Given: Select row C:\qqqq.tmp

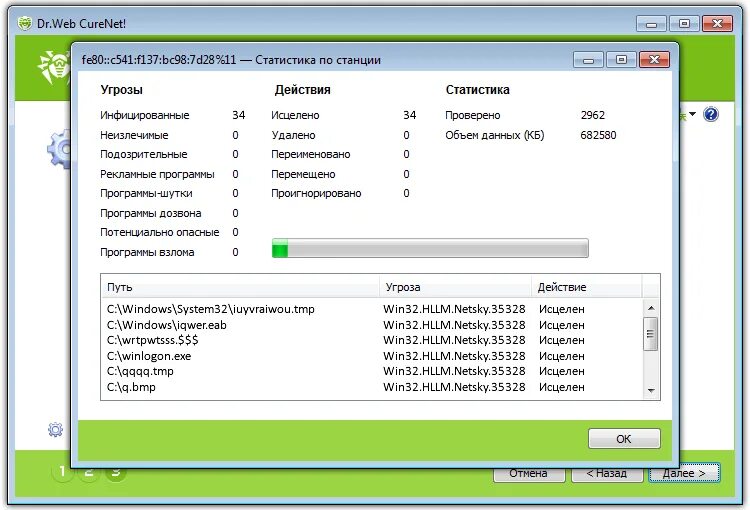Looking at the screenshot, I should [372, 371].
